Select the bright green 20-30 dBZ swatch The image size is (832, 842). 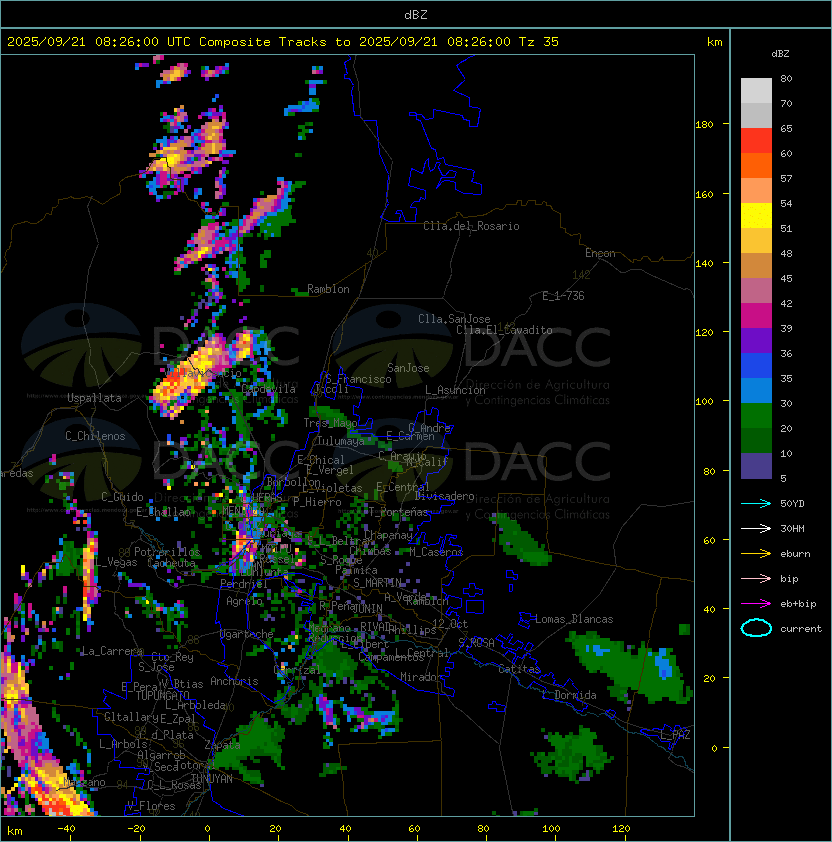tap(756, 416)
